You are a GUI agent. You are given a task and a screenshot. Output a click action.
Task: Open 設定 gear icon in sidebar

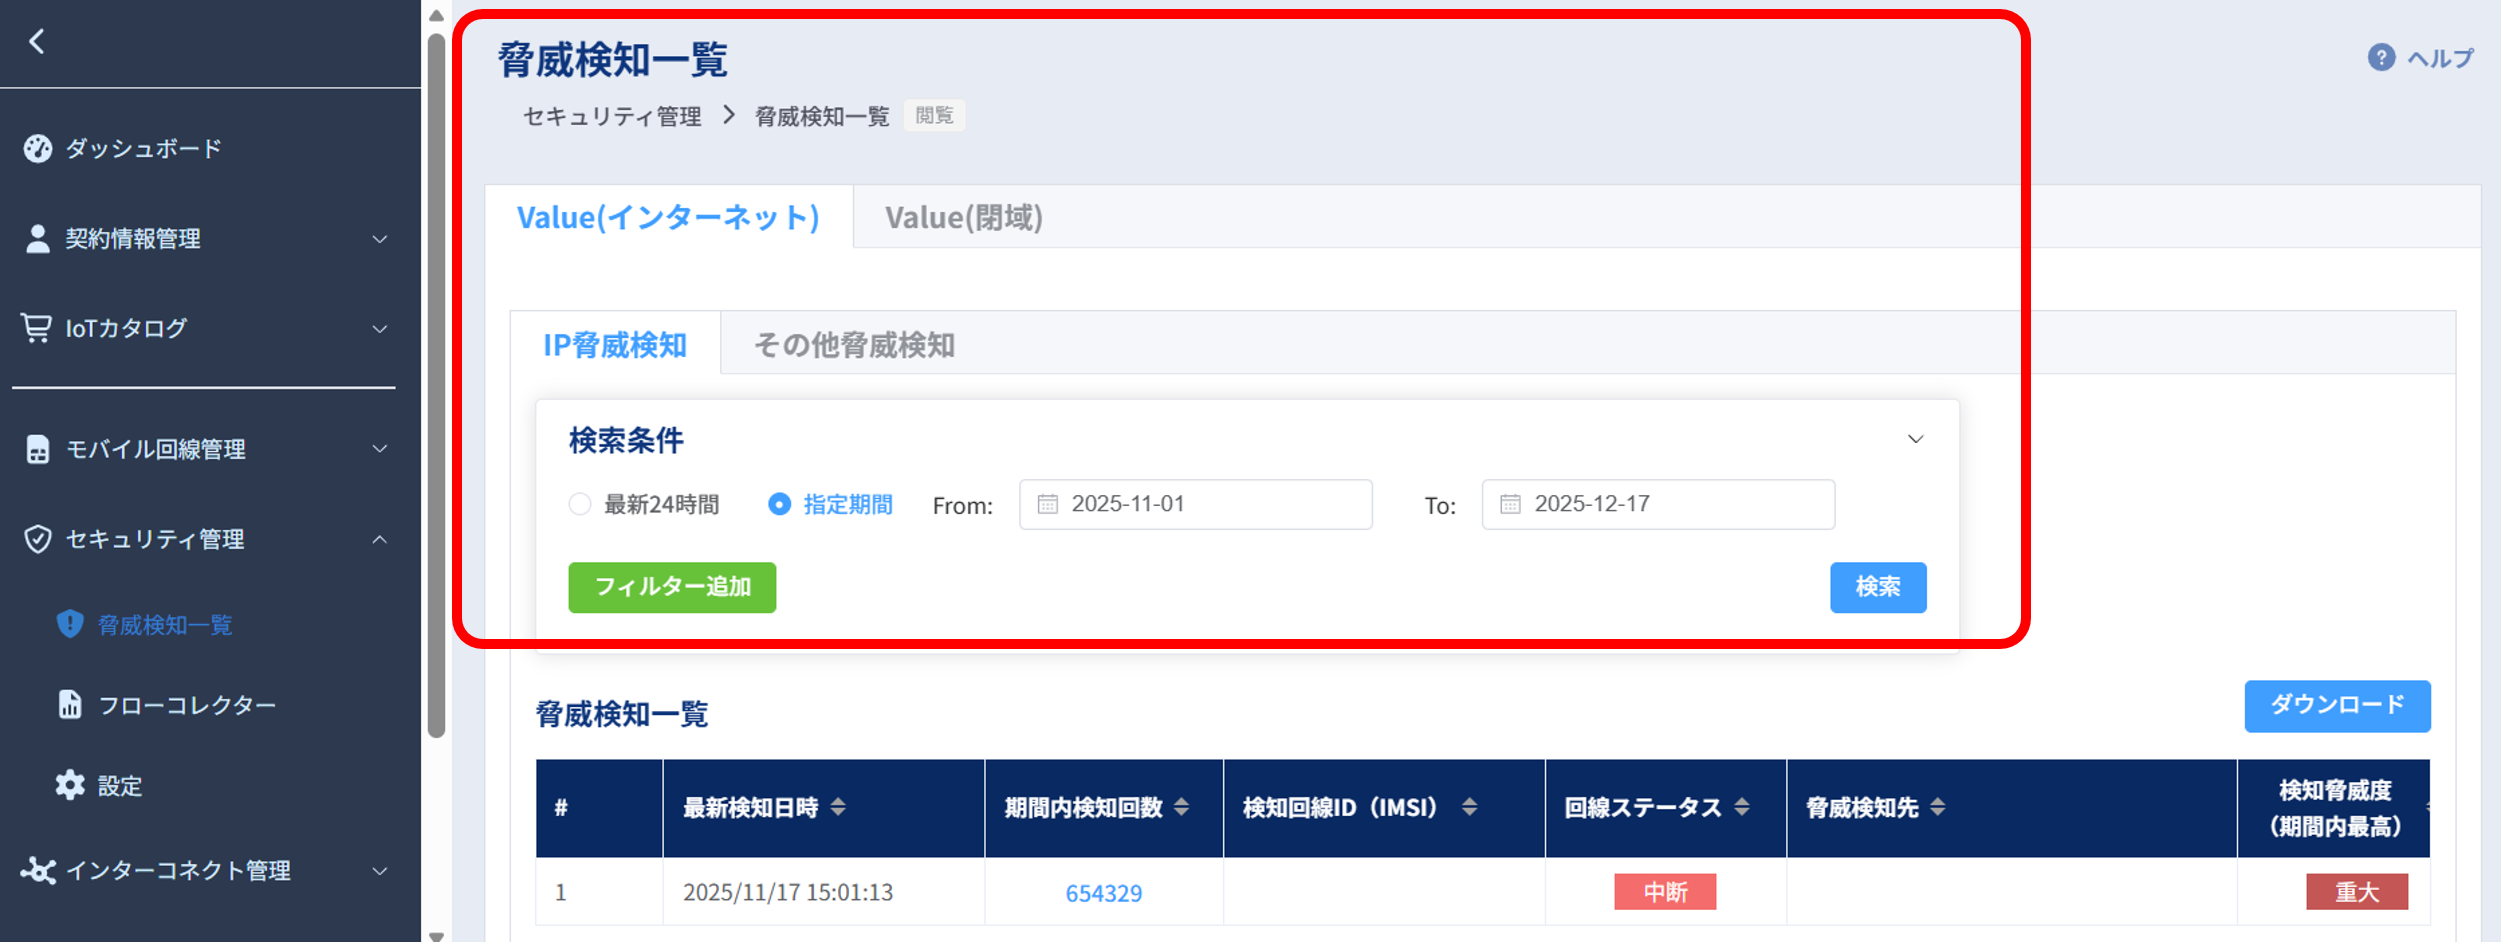(70, 786)
